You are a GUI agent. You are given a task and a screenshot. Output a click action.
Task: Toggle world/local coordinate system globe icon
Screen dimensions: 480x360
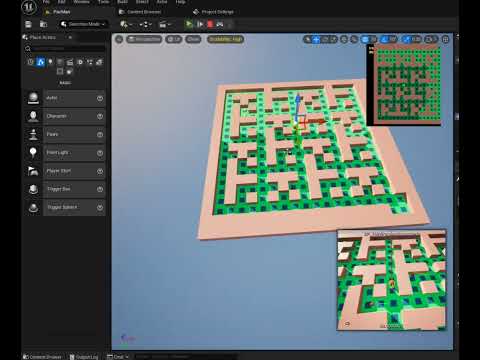tap(344, 39)
